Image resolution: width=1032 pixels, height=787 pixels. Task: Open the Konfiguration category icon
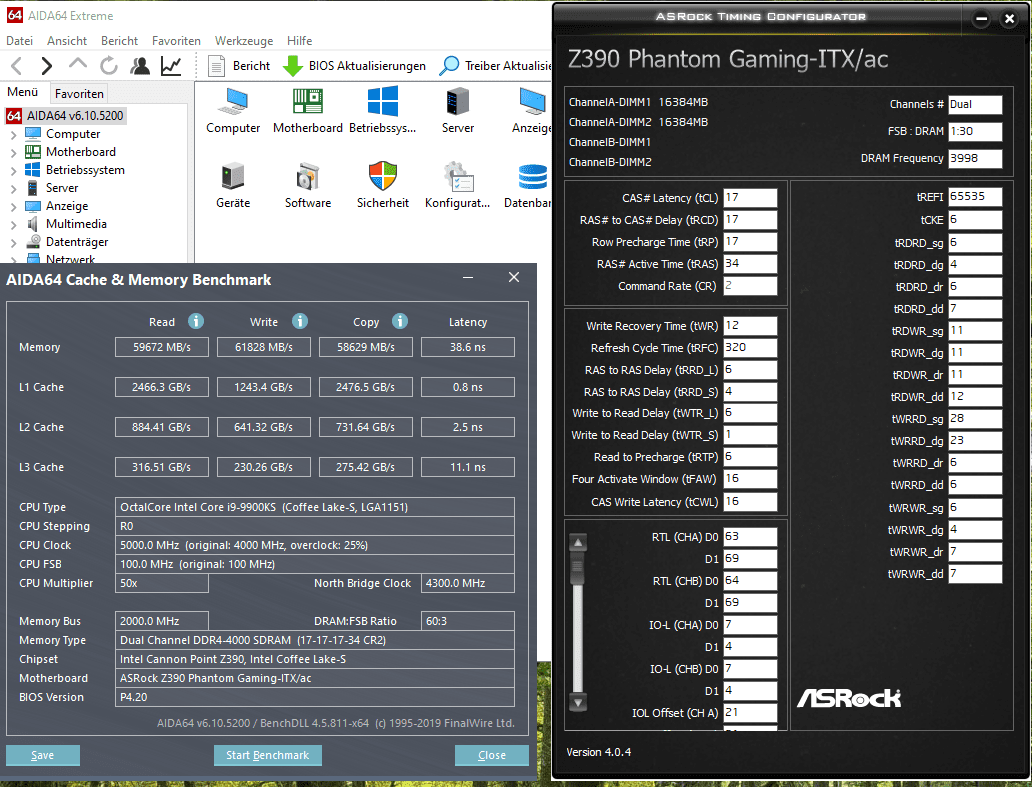(x=457, y=186)
